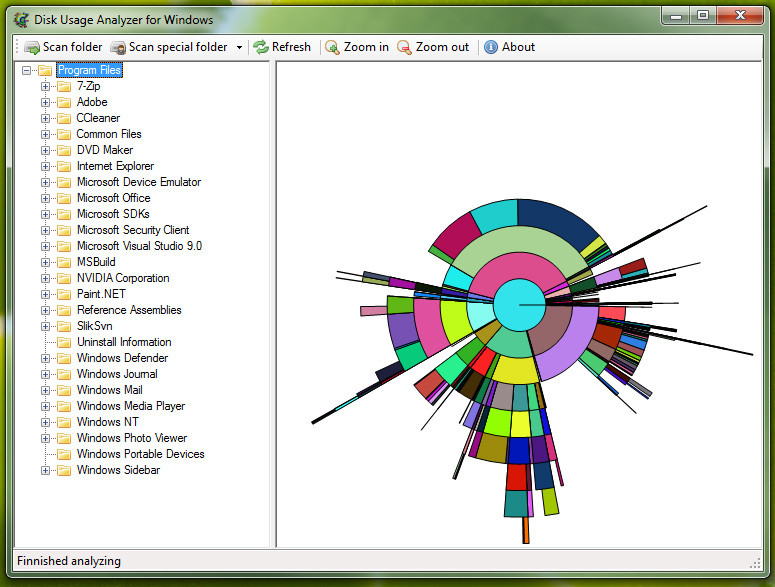Expand the Microsoft Security Client node
775x587 pixels.
pyautogui.click(x=45, y=230)
